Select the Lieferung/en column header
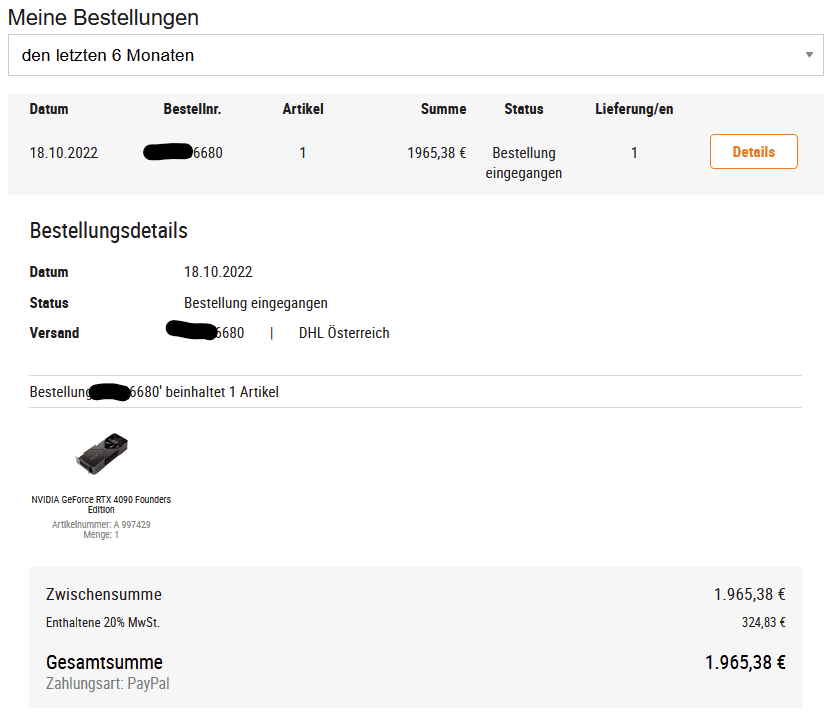This screenshot has width=840, height=718. pos(634,109)
